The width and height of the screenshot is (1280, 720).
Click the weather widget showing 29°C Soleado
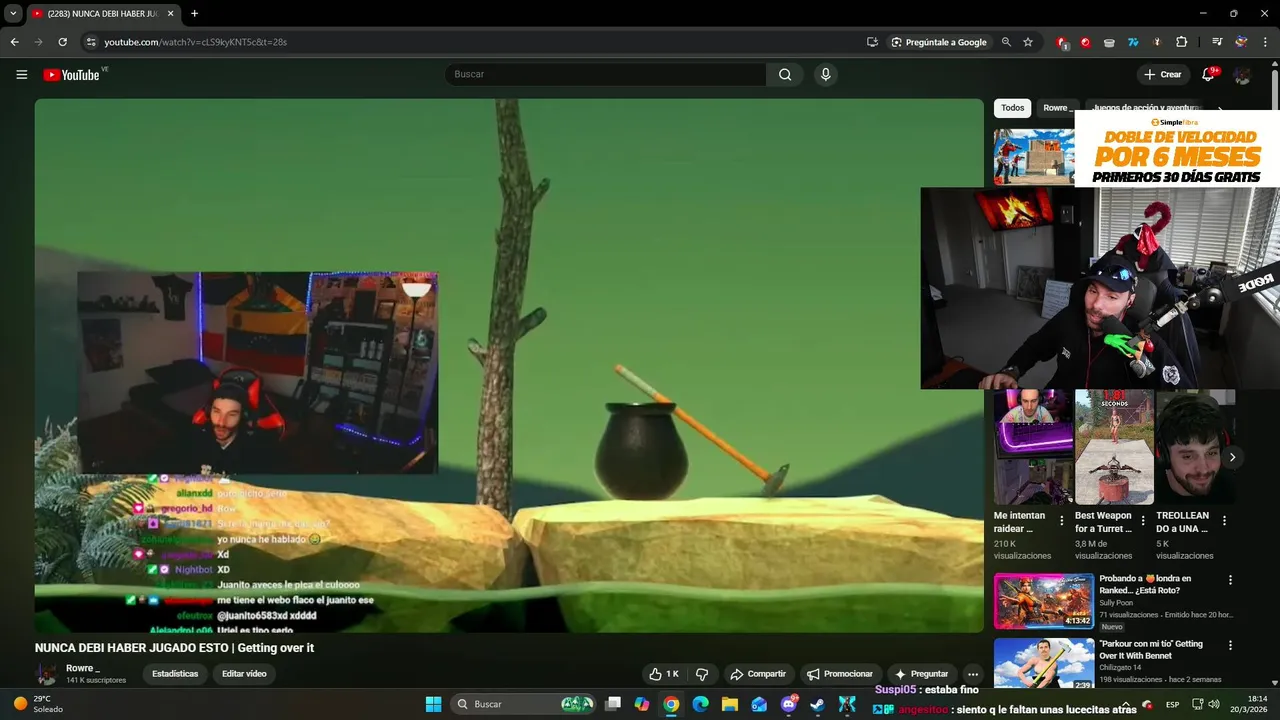[40, 704]
